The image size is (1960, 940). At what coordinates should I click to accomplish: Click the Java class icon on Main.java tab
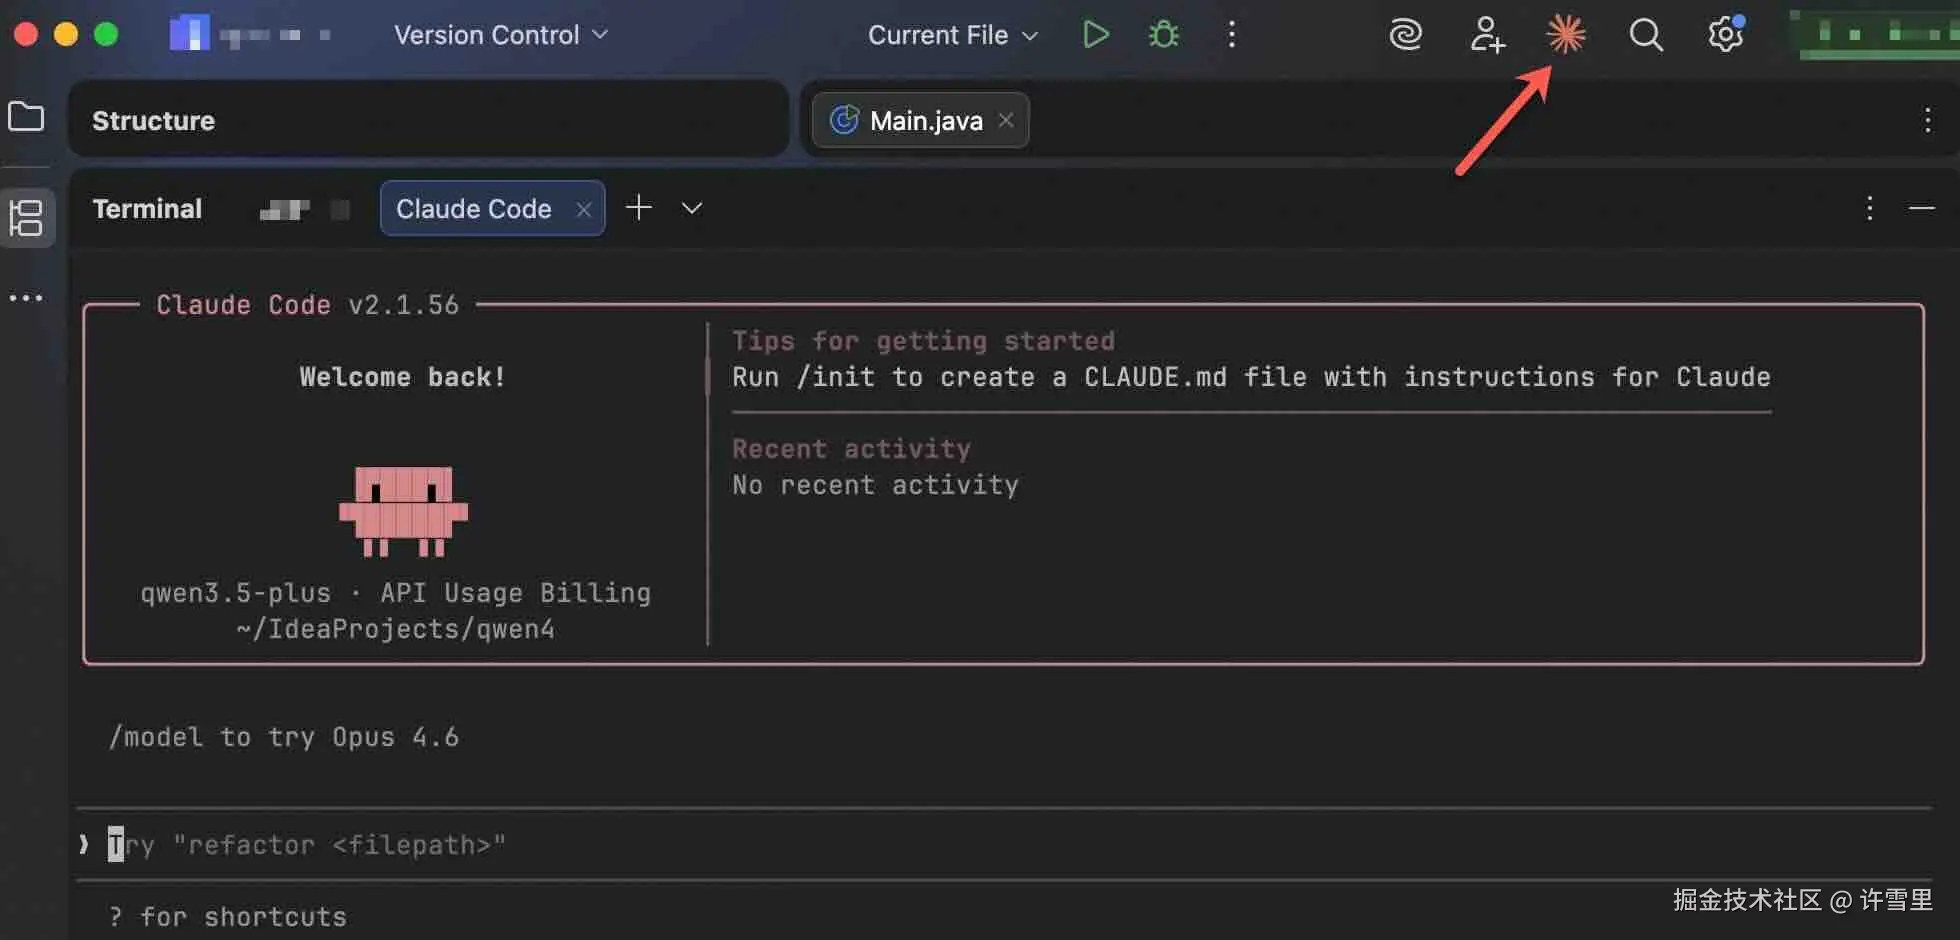coord(845,120)
